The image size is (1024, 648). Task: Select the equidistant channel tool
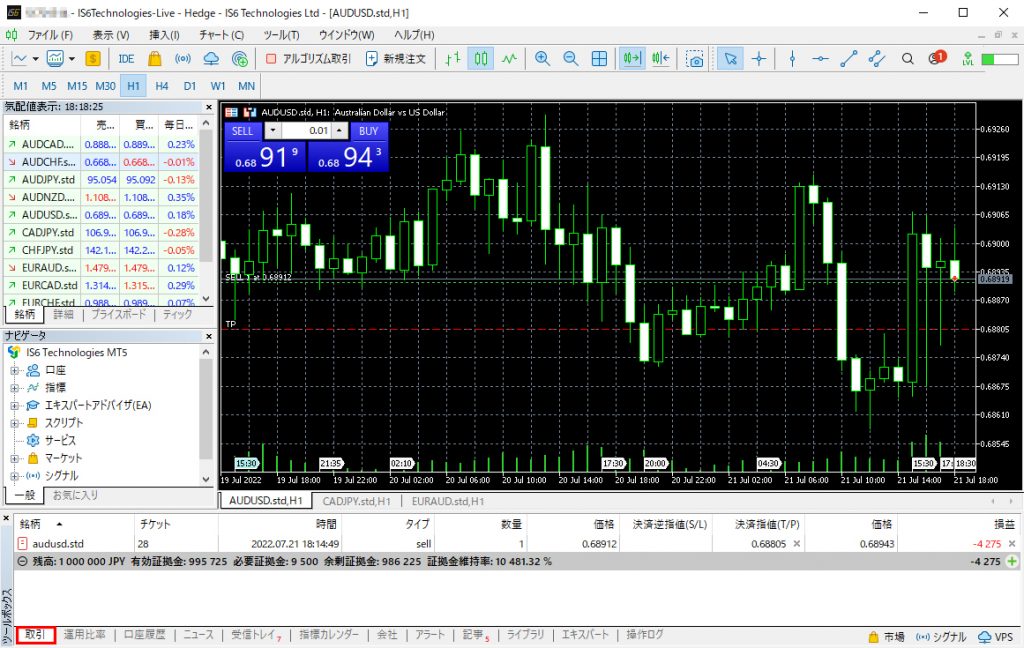click(876, 59)
